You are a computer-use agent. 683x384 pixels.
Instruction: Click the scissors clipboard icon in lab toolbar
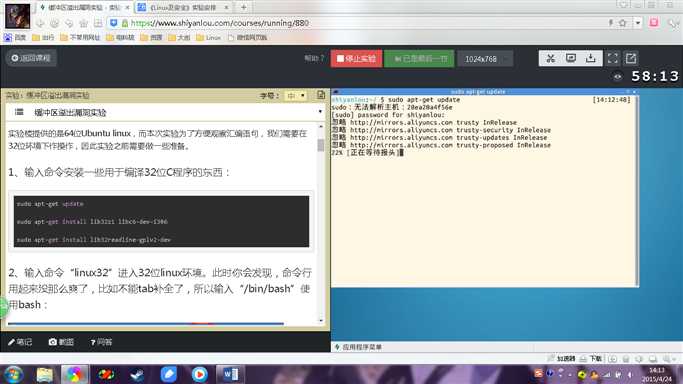(x=550, y=58)
